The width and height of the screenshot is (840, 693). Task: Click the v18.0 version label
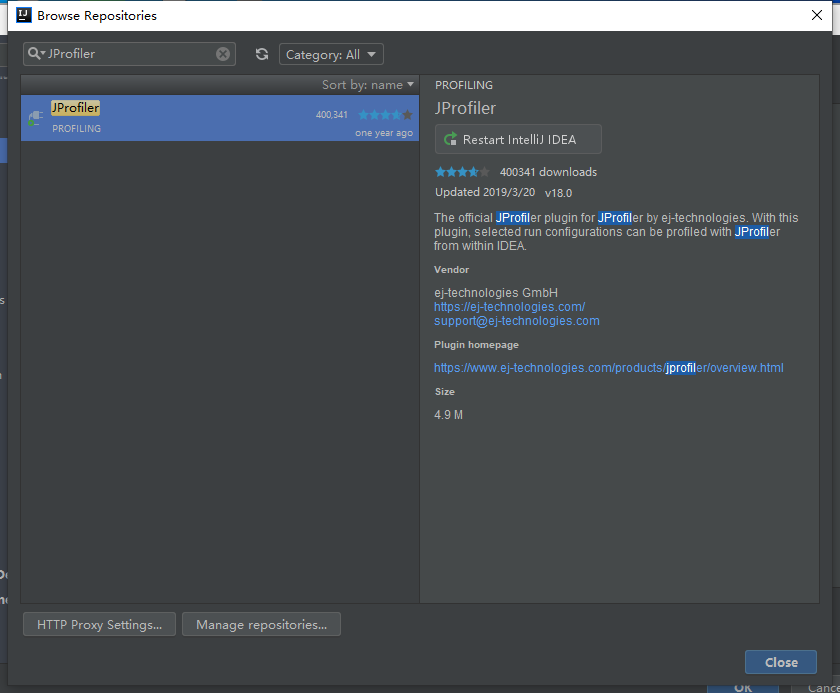tap(558, 193)
